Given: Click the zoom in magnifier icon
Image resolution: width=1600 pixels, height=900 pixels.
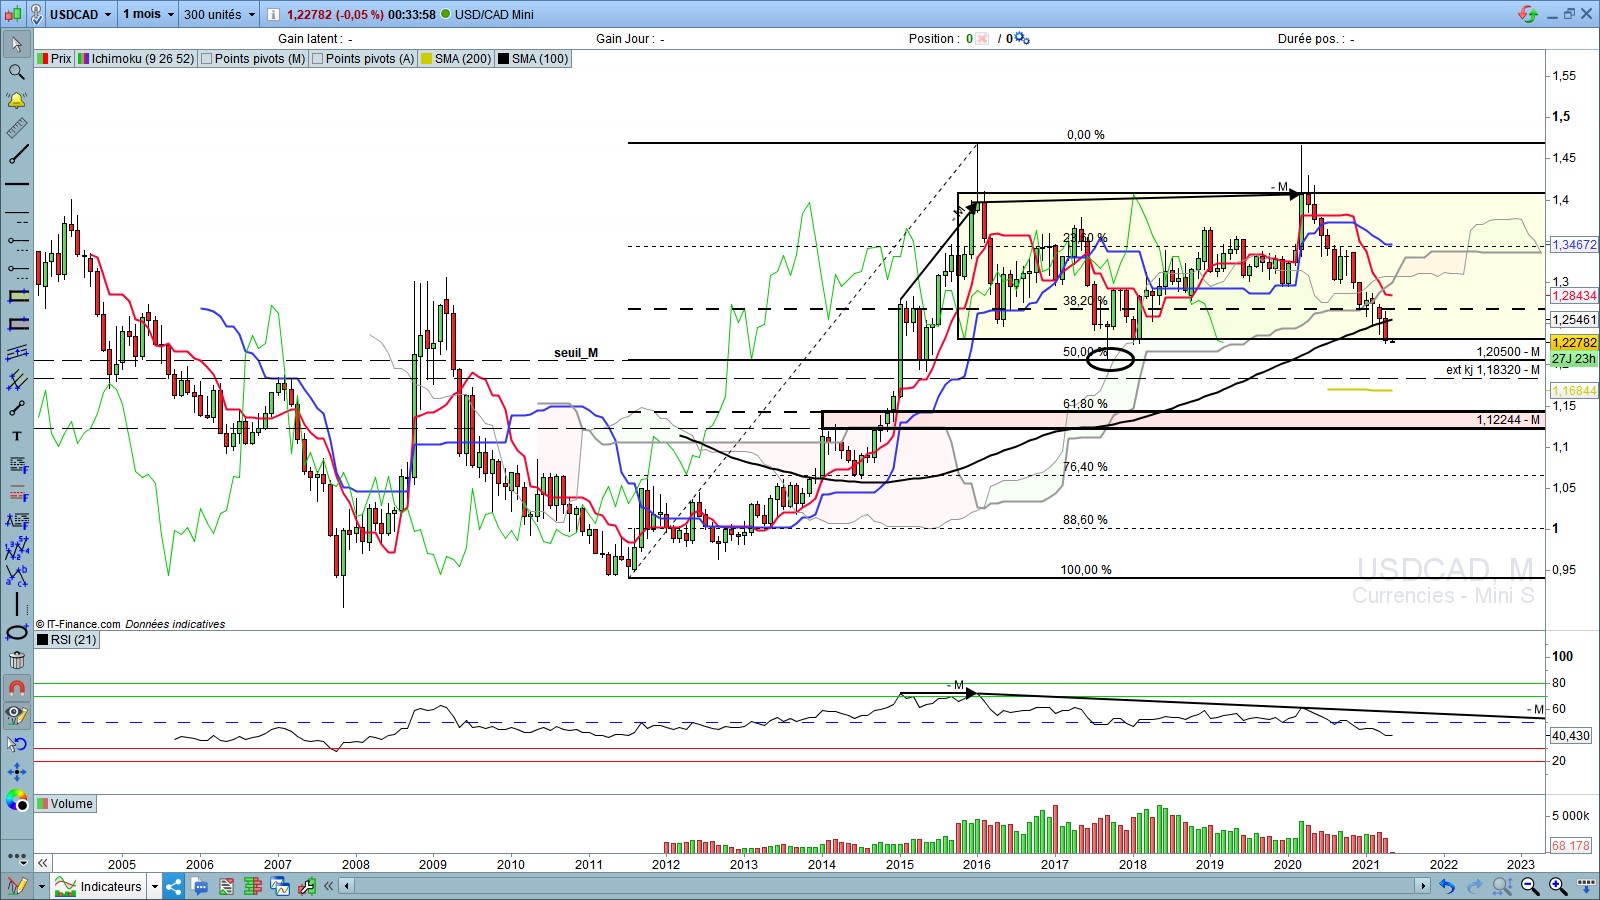Looking at the screenshot, I should [x=1557, y=886].
